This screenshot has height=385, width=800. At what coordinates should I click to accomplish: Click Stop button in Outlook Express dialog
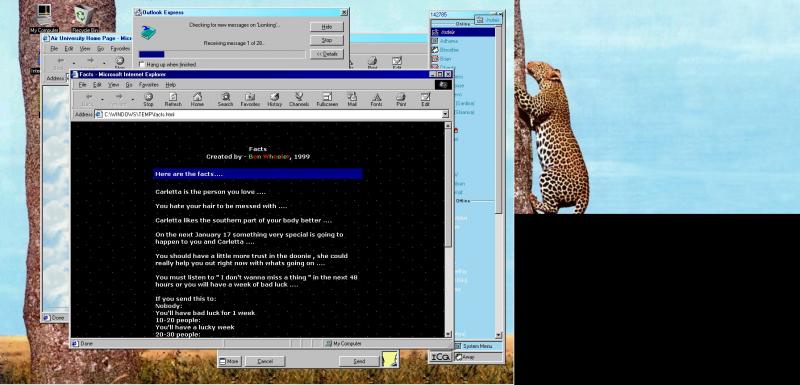(x=327, y=40)
